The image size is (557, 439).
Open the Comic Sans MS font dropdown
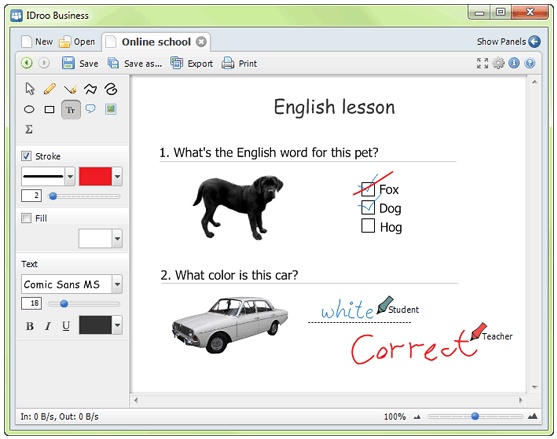click(71, 284)
